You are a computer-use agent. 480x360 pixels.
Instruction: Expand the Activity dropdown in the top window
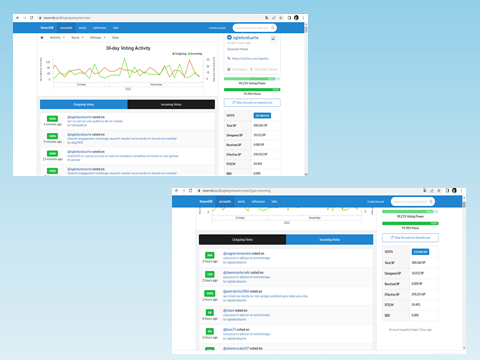coord(57,38)
